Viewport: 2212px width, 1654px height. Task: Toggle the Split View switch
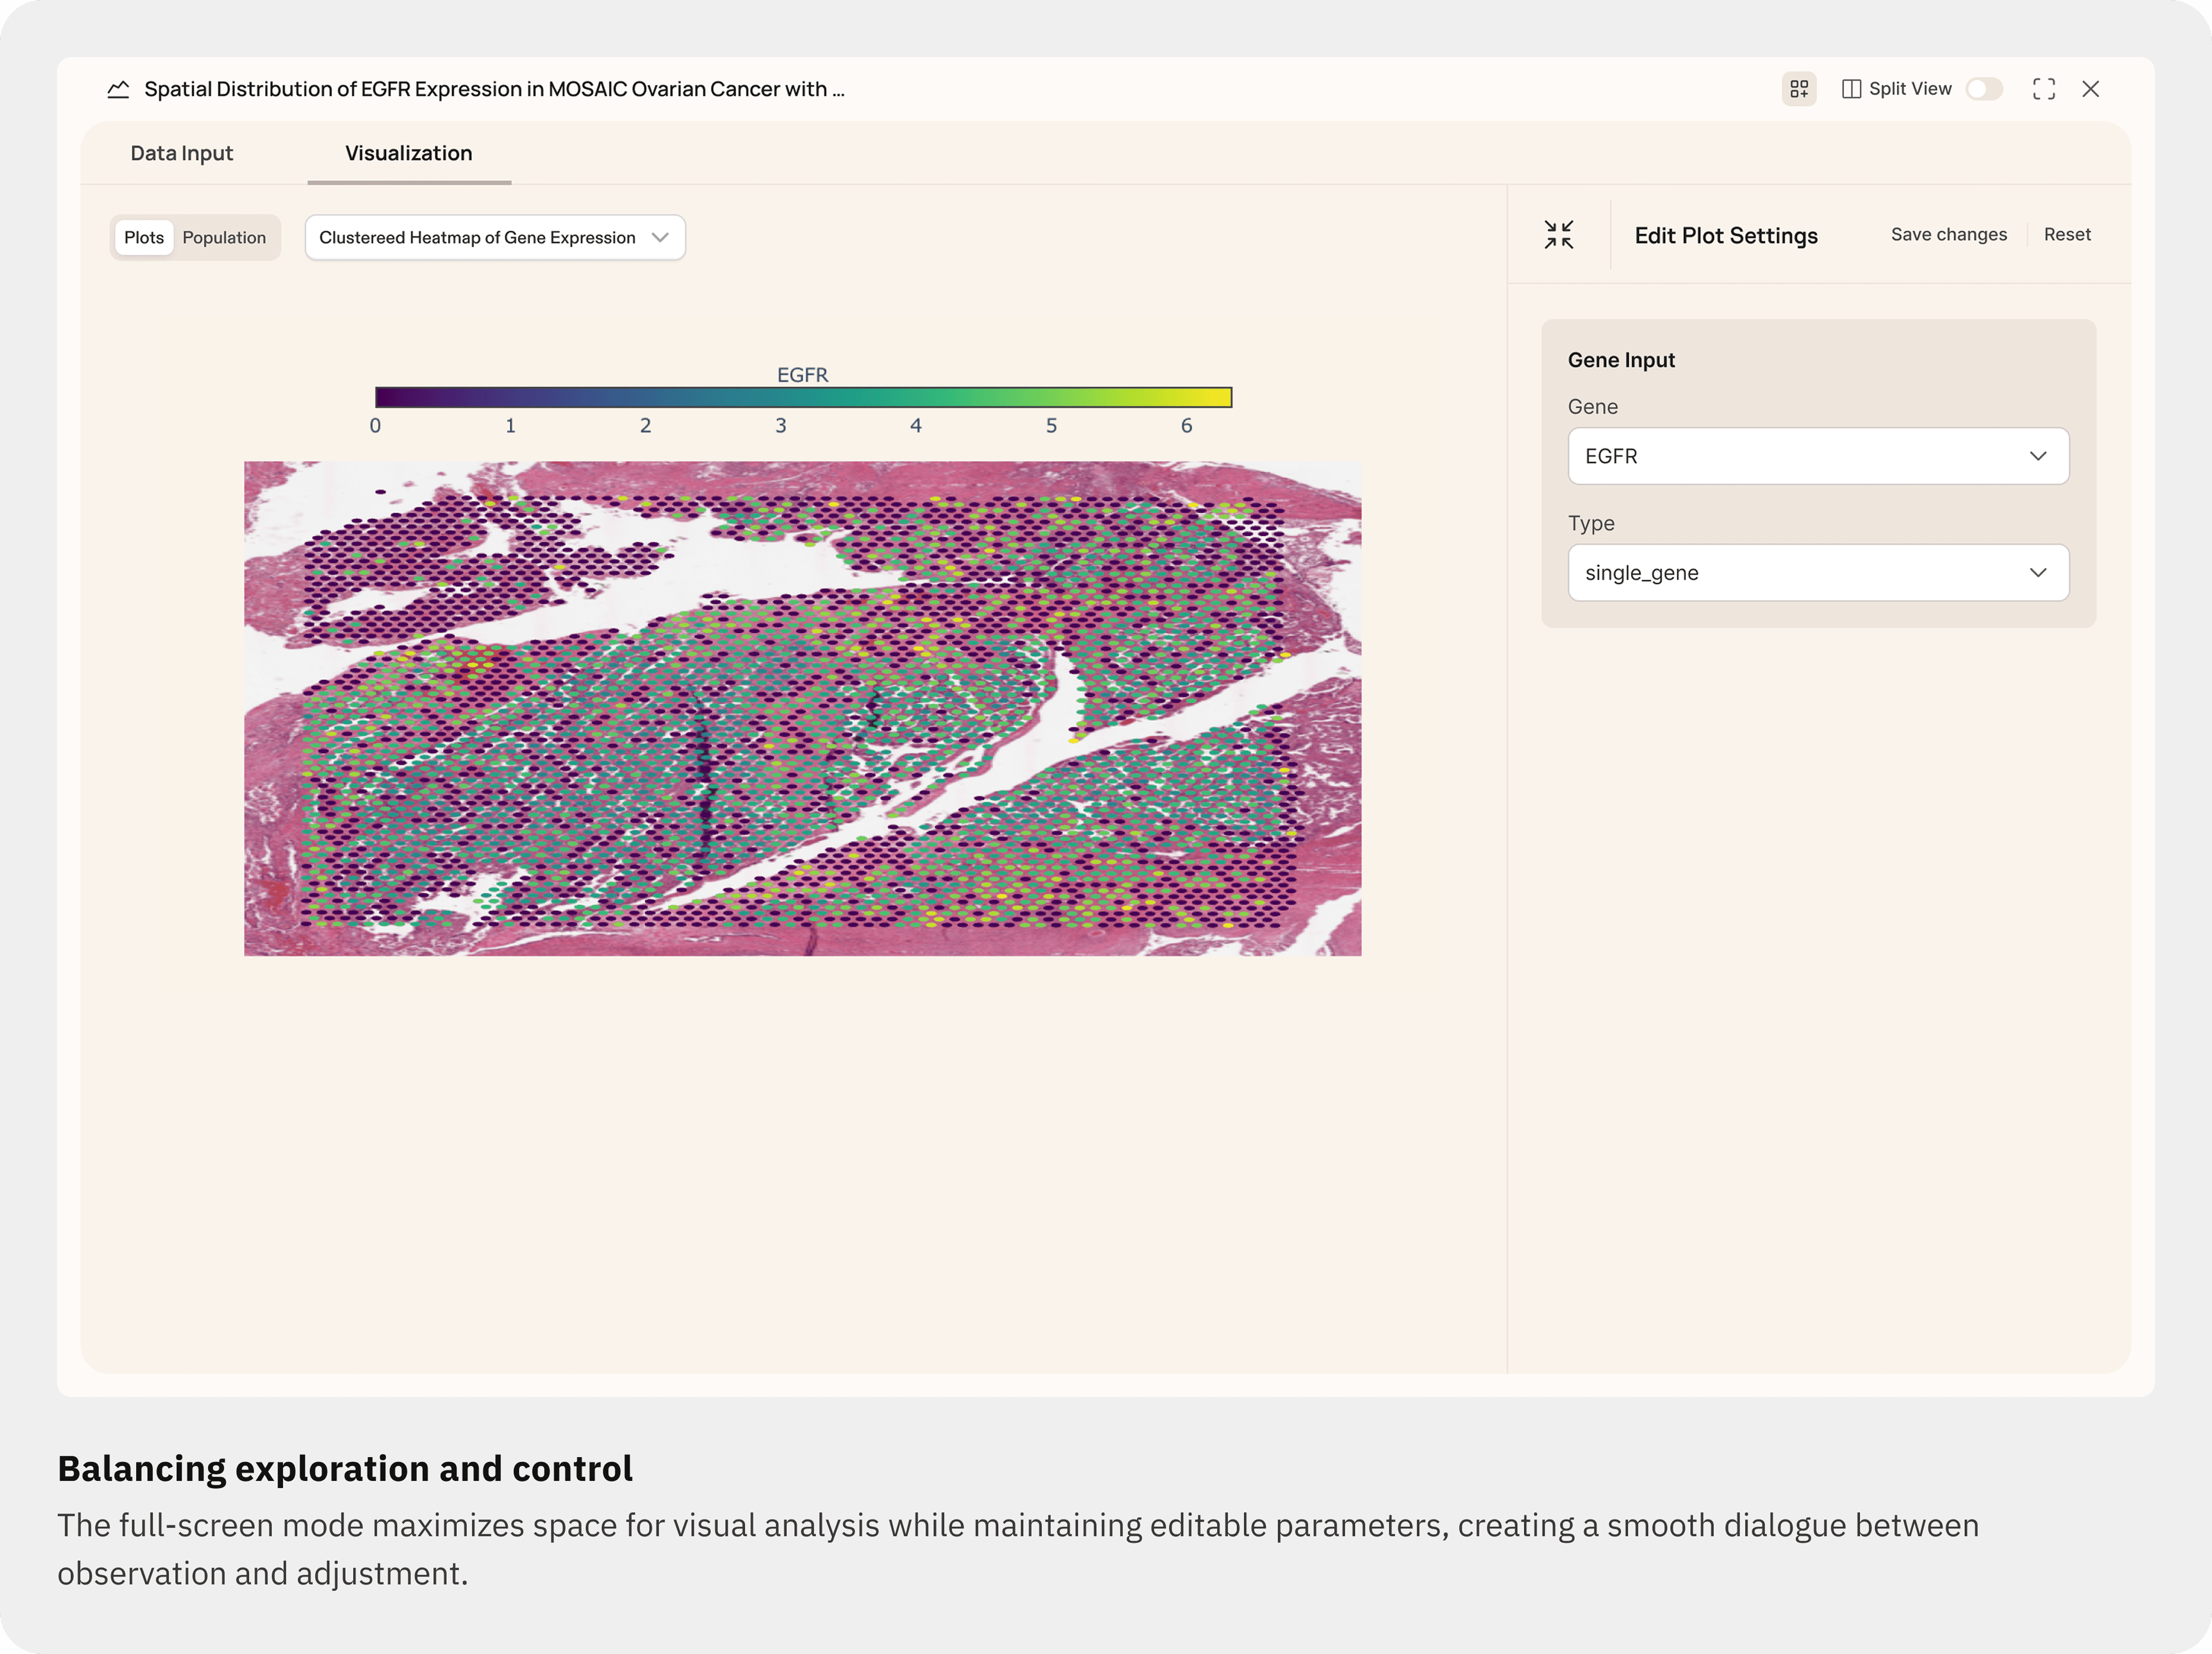pyautogui.click(x=1983, y=89)
